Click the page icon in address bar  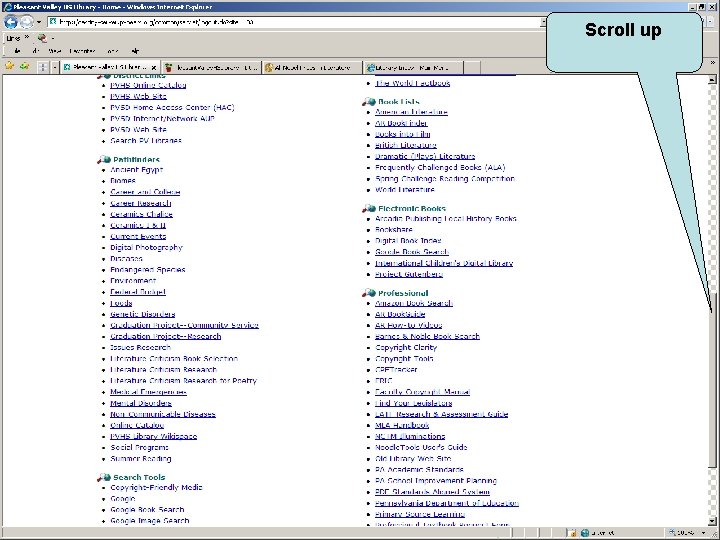pyautogui.click(x=53, y=22)
